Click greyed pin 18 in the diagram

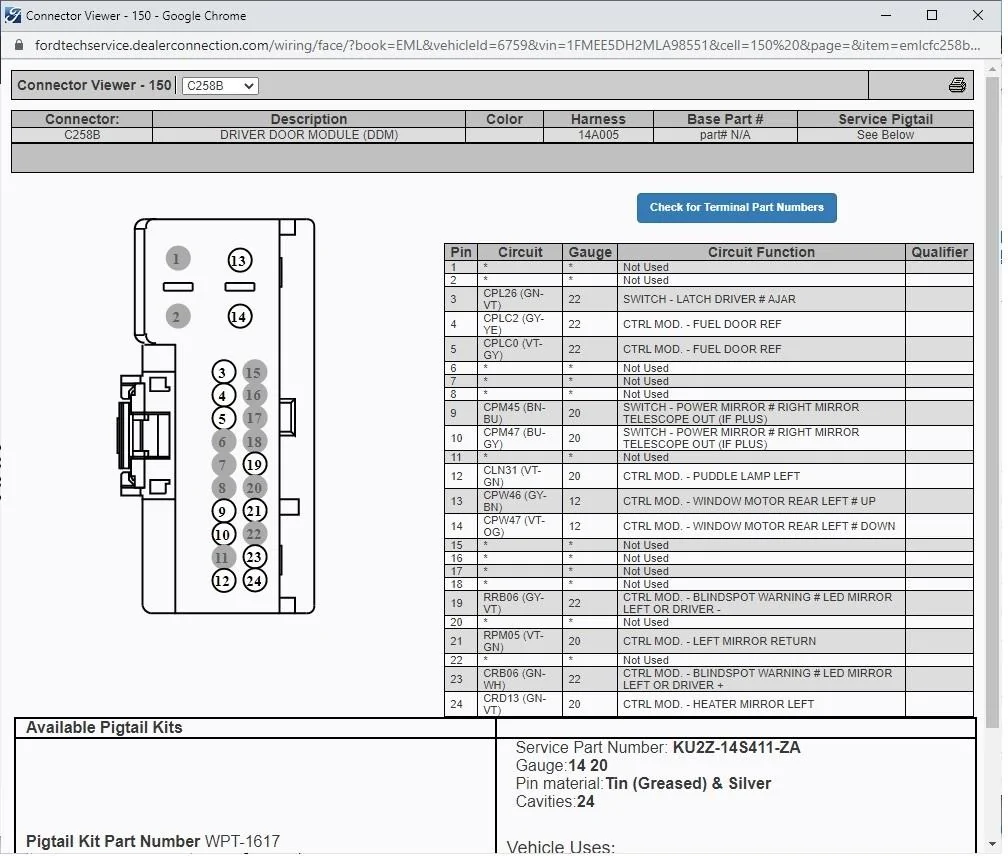(x=255, y=441)
